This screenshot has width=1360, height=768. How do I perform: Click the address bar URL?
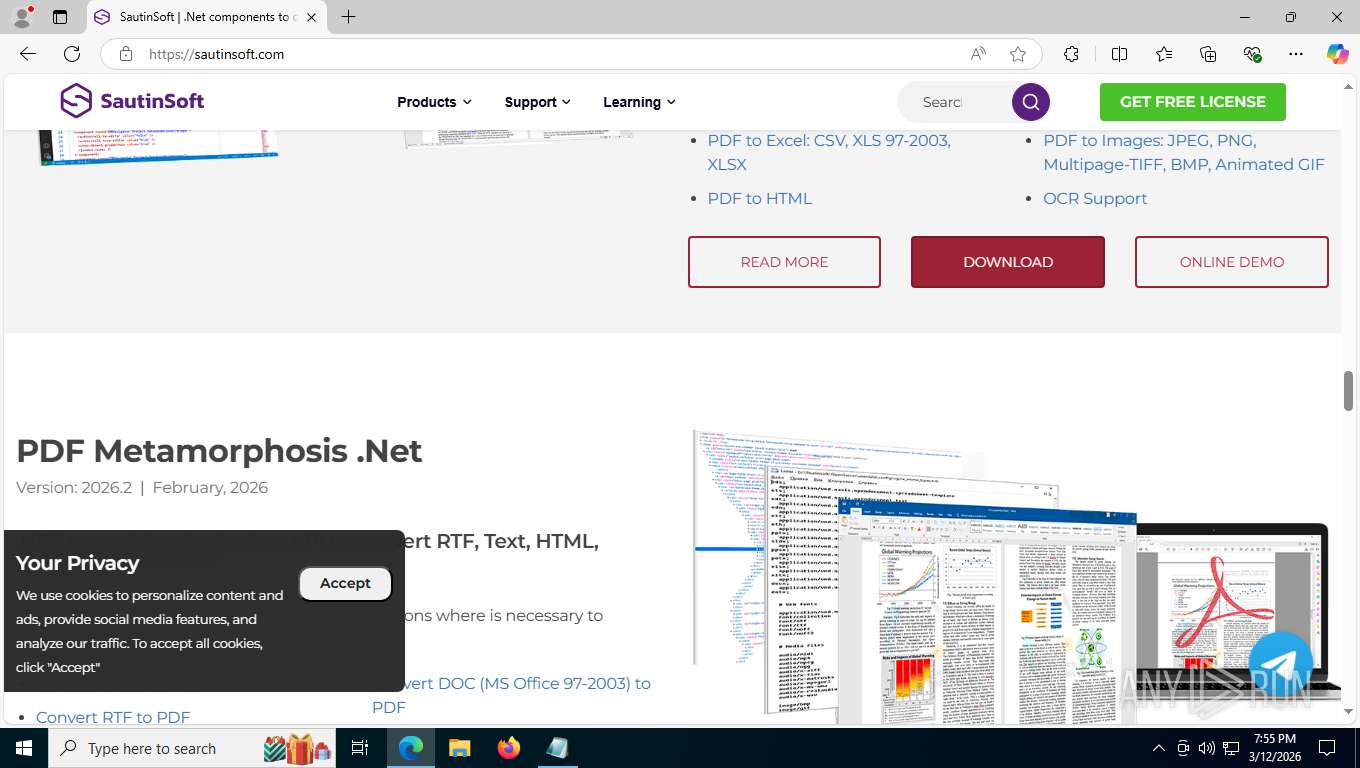(x=217, y=54)
